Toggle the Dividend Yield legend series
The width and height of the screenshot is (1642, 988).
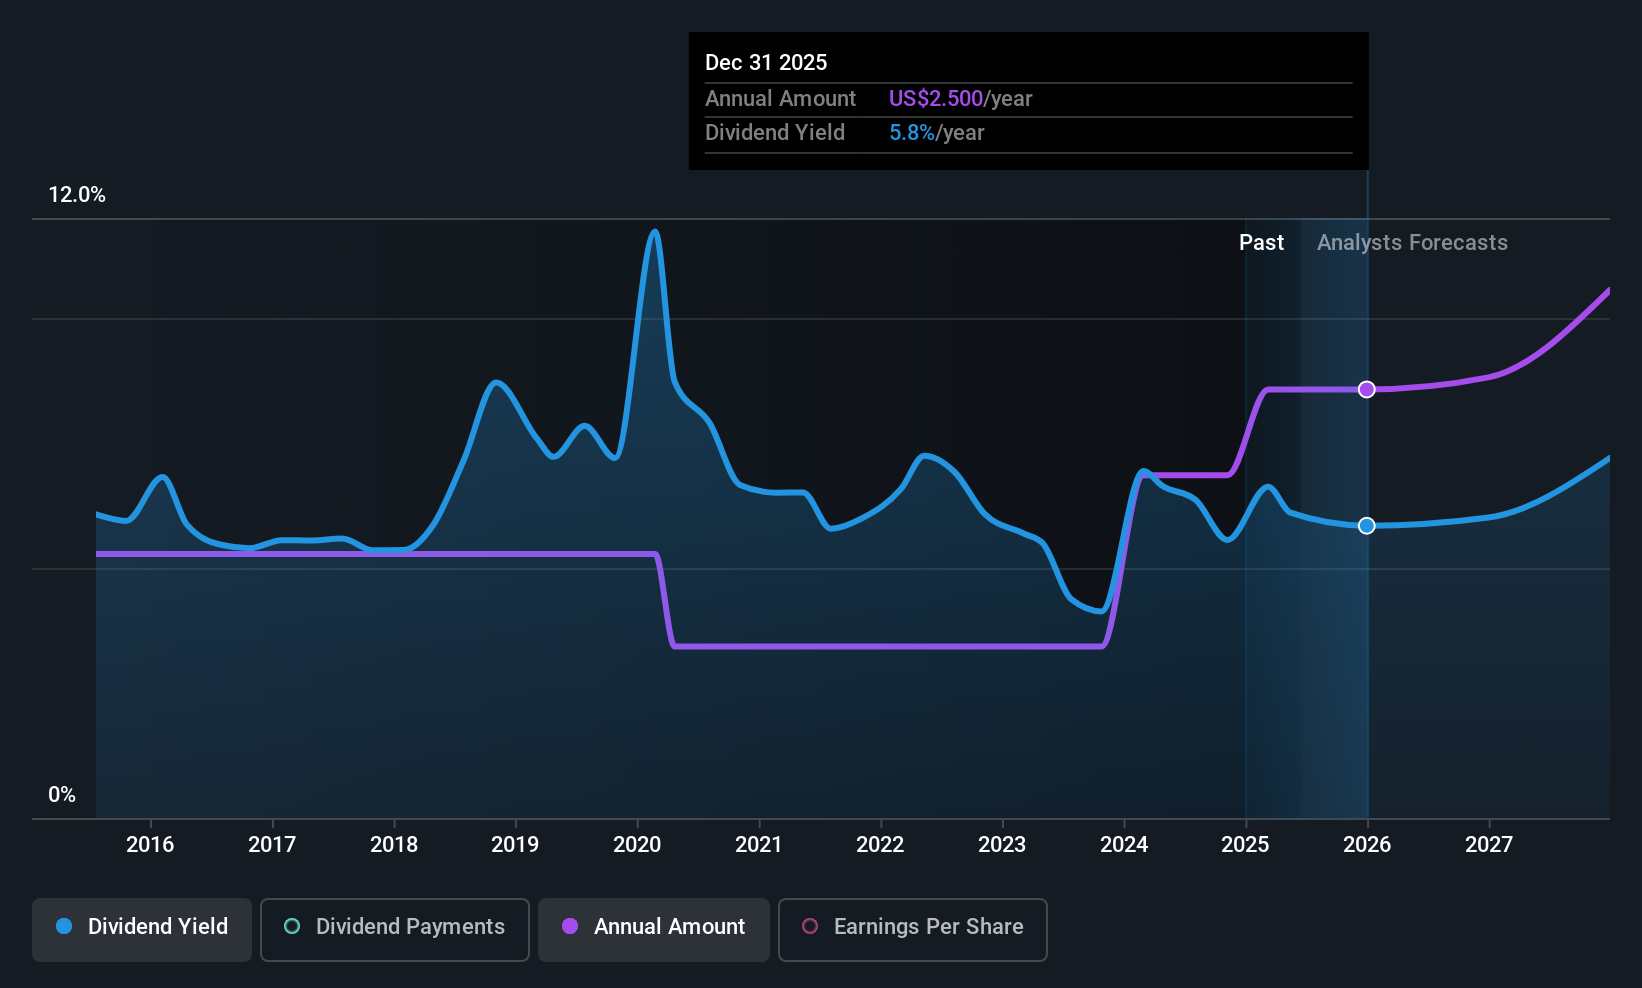pos(142,929)
